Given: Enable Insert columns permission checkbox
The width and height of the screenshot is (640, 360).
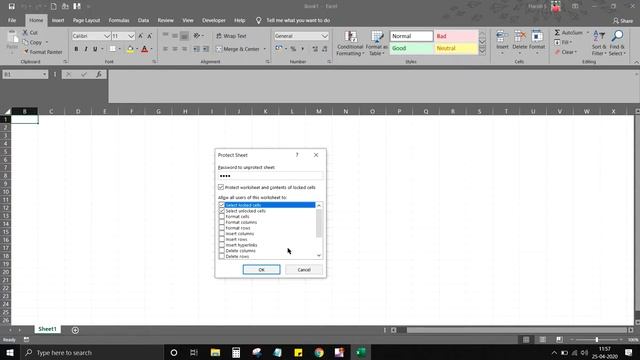Looking at the screenshot, I should click(222, 234).
